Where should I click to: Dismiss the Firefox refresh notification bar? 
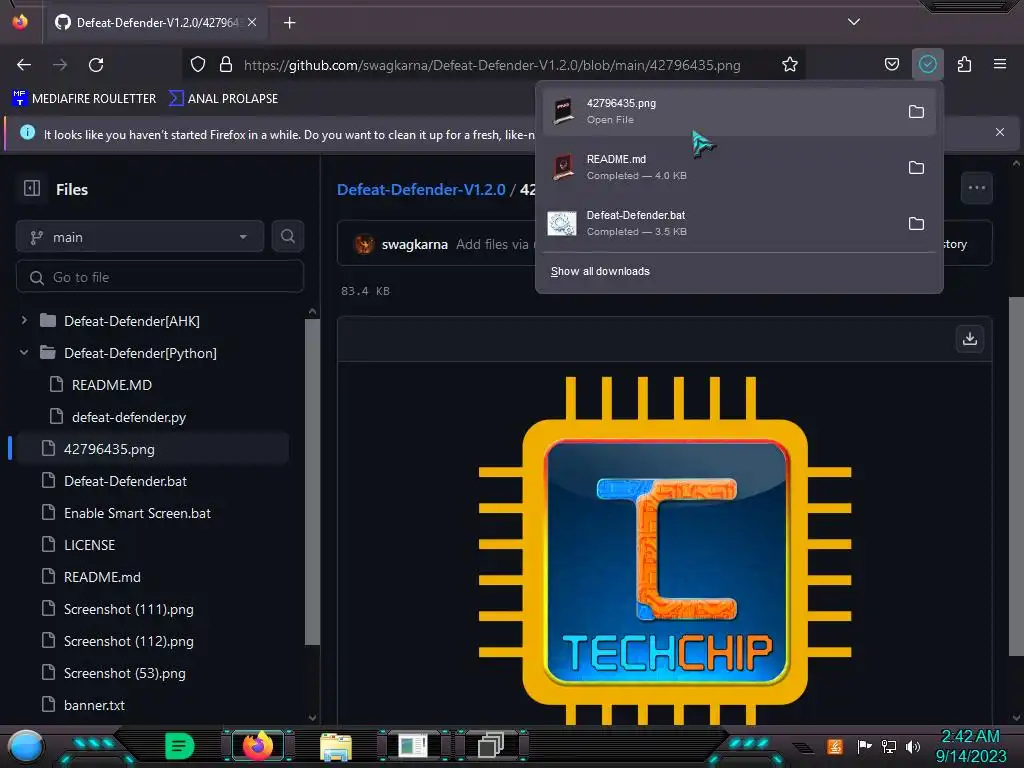pos(999,132)
